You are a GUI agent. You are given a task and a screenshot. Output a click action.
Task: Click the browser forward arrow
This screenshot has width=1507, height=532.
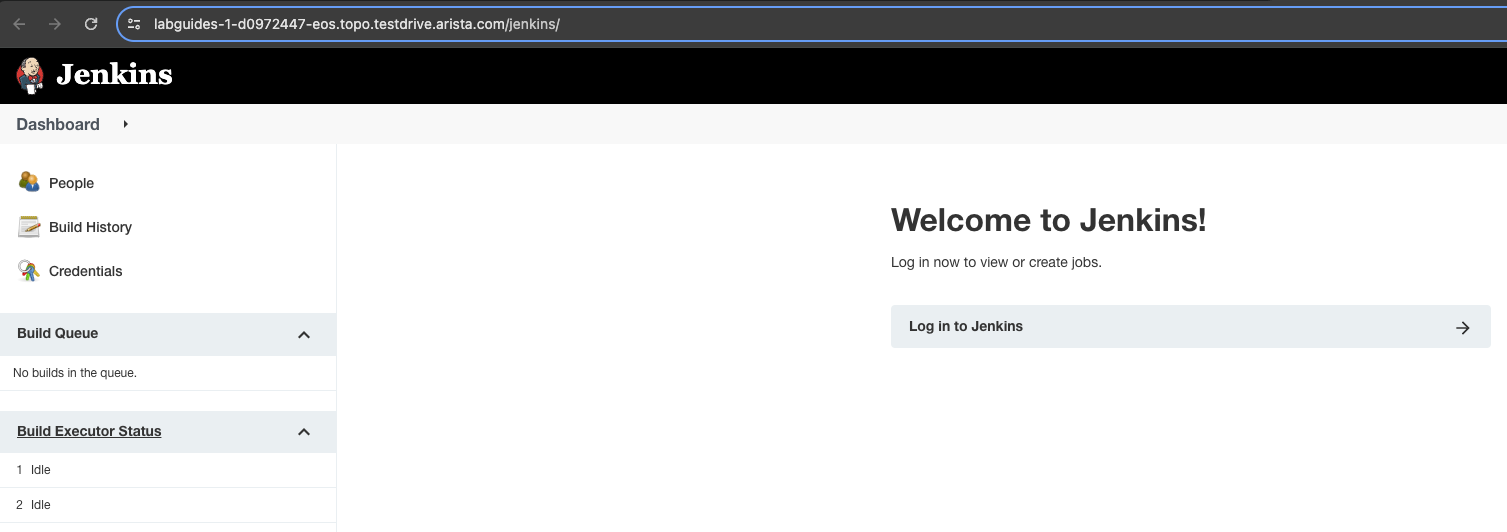55,24
